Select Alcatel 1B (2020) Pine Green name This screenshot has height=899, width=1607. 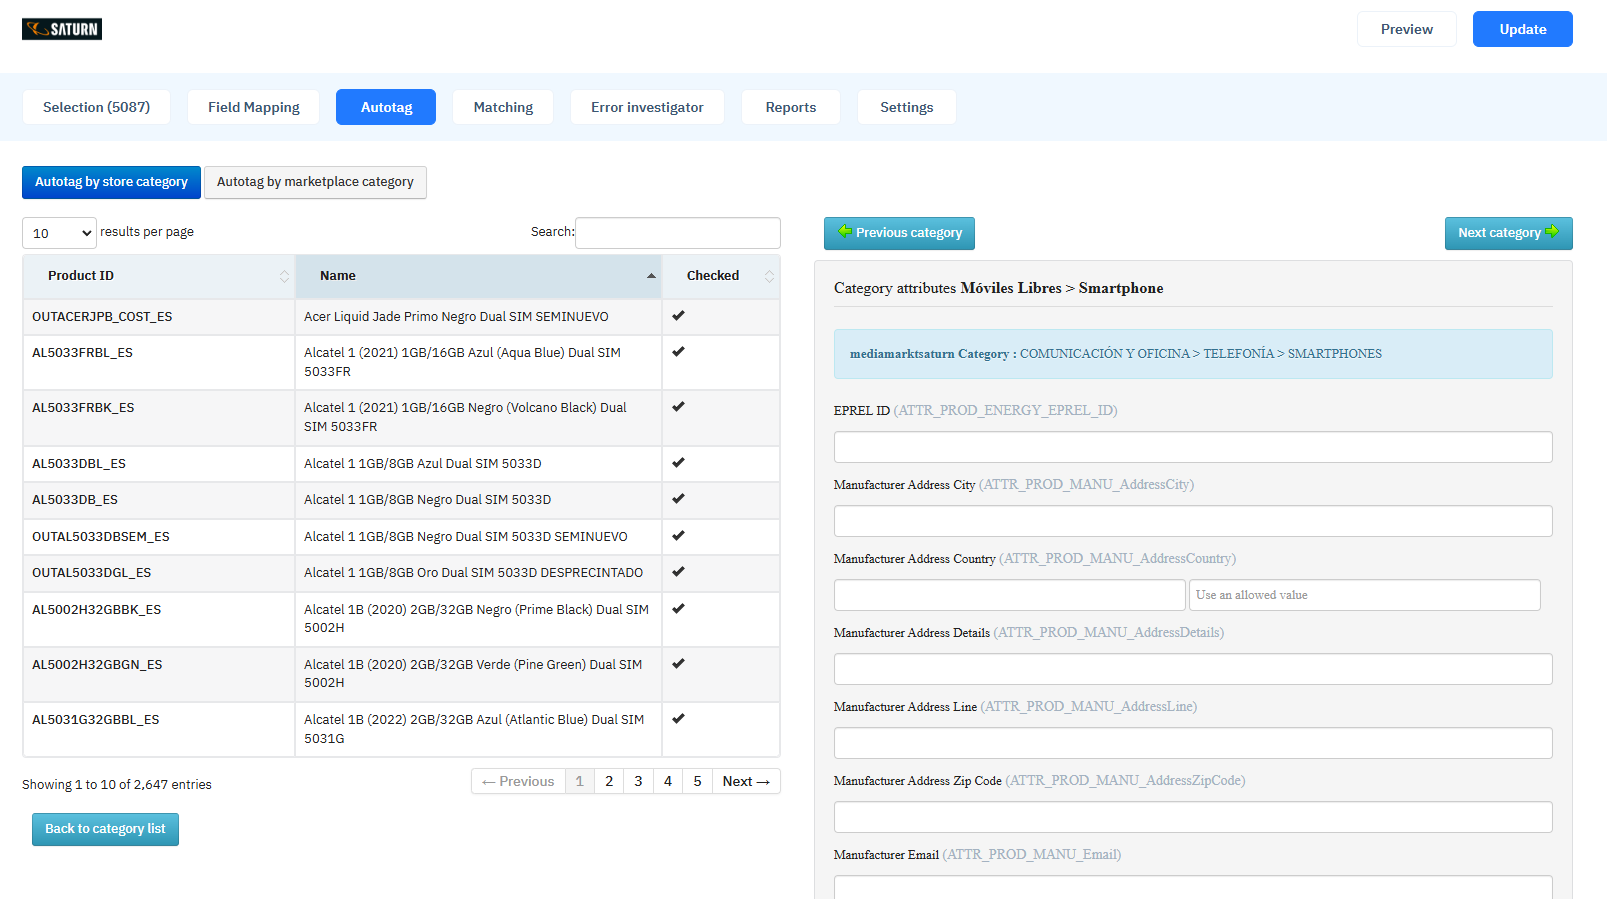click(x=473, y=674)
